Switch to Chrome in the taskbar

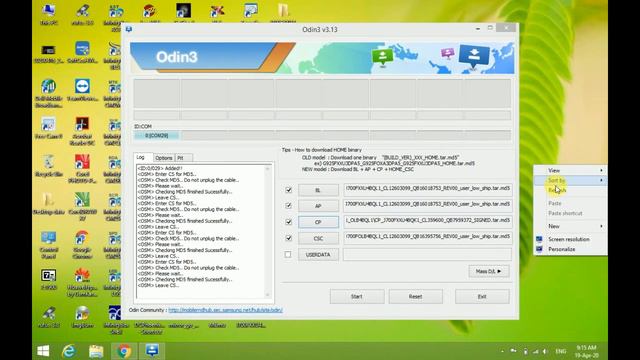pyautogui.click(x=124, y=351)
